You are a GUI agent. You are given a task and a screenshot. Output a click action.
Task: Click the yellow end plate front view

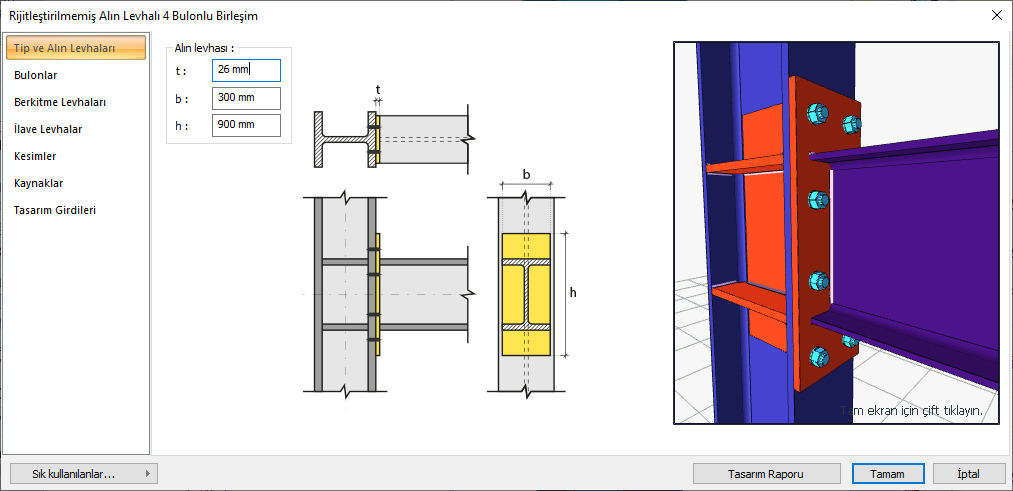coord(526,294)
